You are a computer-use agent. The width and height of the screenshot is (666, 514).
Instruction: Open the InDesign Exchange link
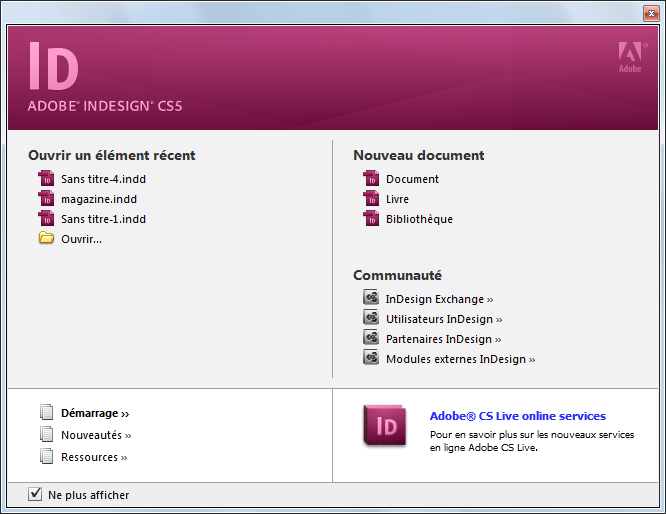pos(440,299)
